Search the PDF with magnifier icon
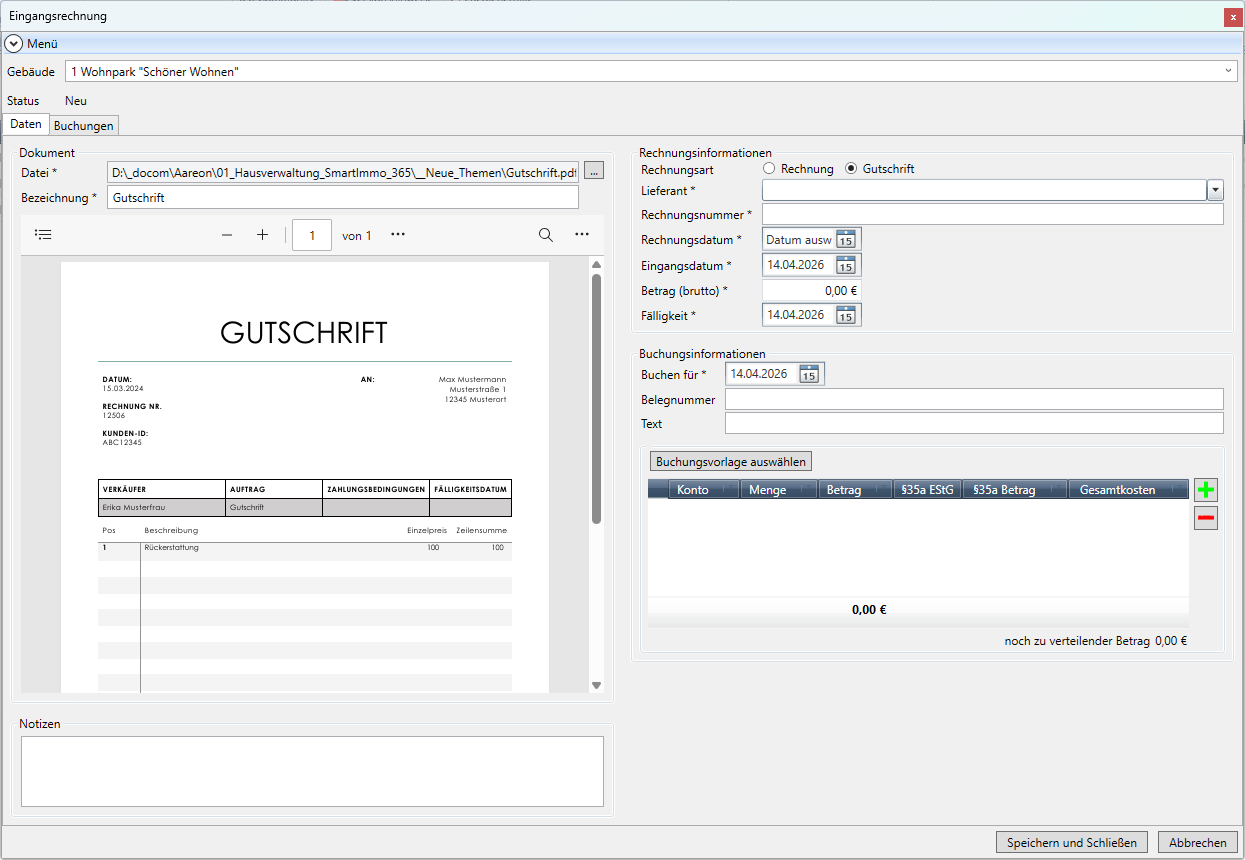Viewport: 1245px width, 860px height. click(x=546, y=235)
